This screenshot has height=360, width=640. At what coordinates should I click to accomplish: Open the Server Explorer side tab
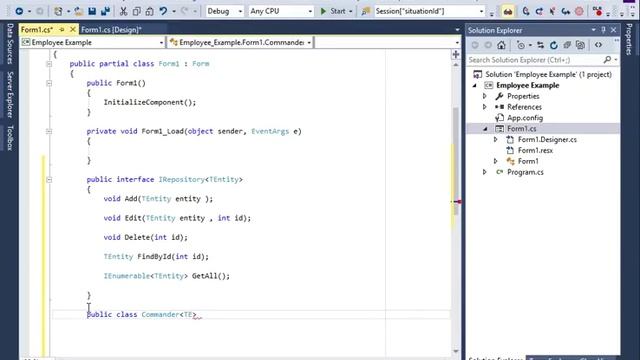(10, 94)
